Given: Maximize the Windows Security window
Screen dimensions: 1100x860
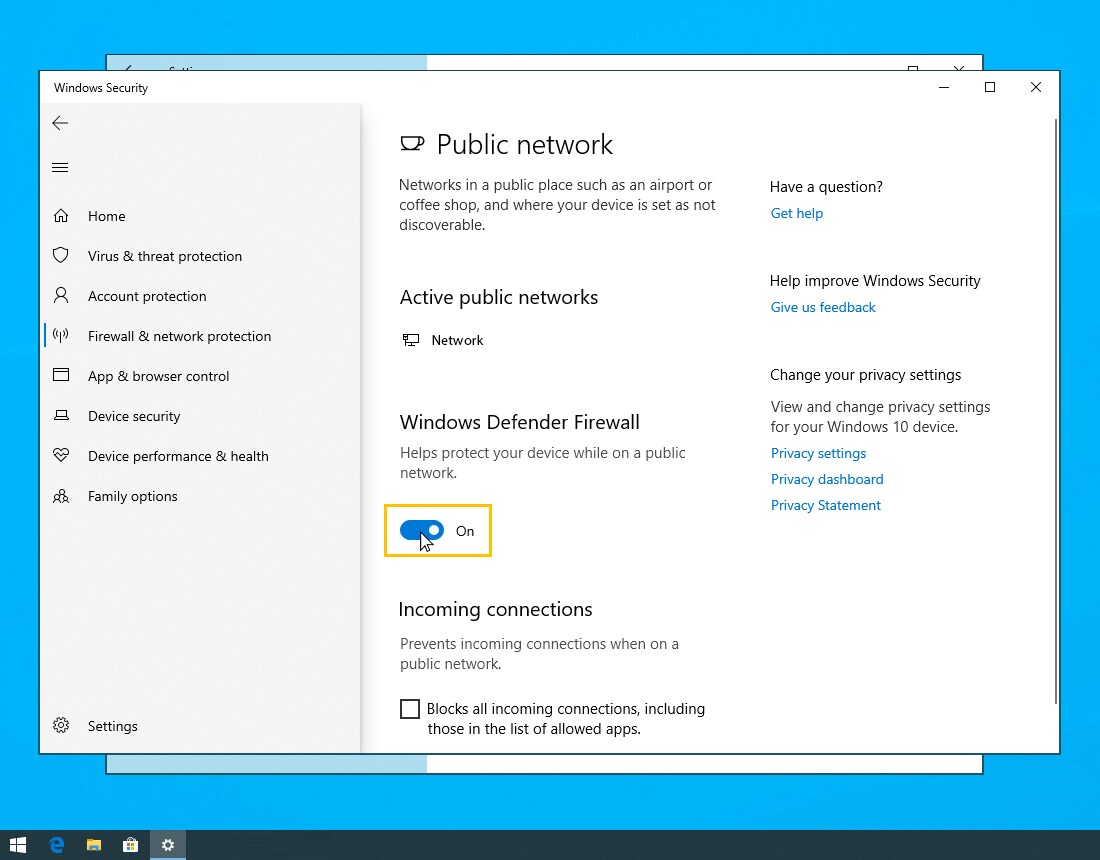Looking at the screenshot, I should click(990, 87).
